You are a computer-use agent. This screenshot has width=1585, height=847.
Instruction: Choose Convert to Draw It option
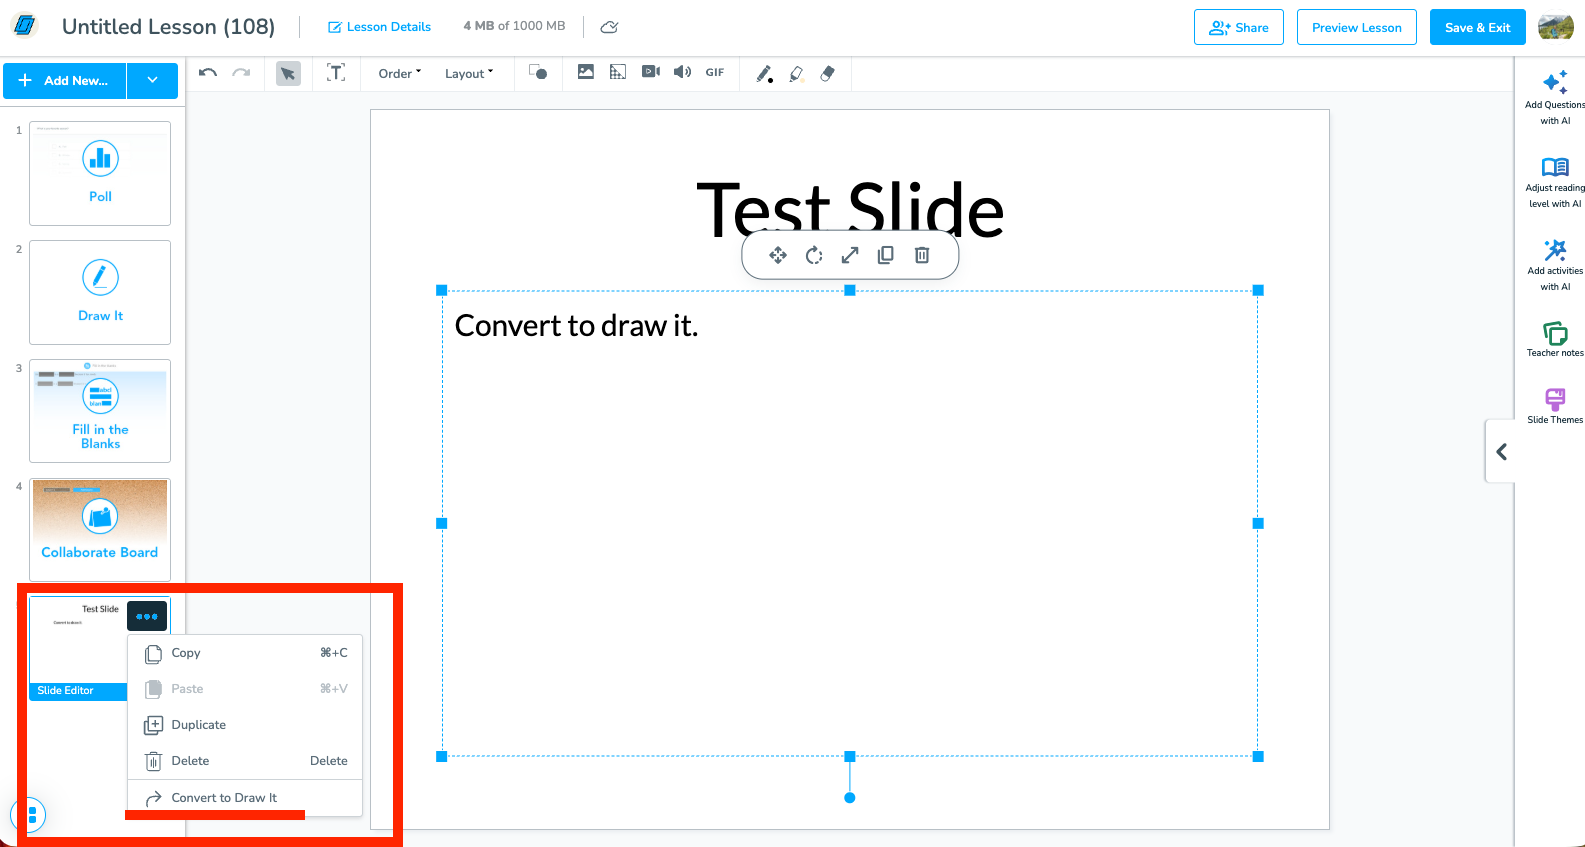pyautogui.click(x=246, y=798)
